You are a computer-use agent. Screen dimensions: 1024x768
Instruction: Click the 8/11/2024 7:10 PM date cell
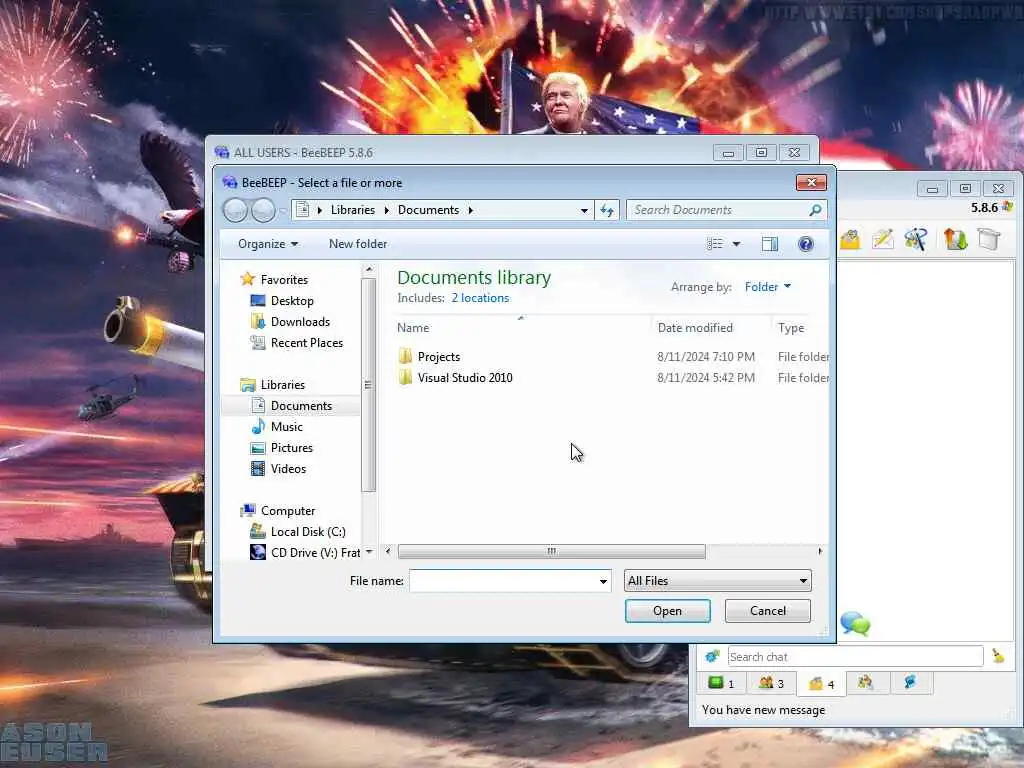click(x=706, y=357)
